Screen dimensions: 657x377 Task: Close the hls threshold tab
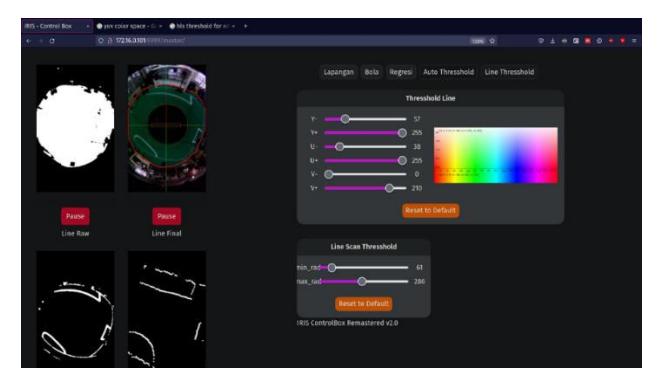pyautogui.click(x=233, y=26)
